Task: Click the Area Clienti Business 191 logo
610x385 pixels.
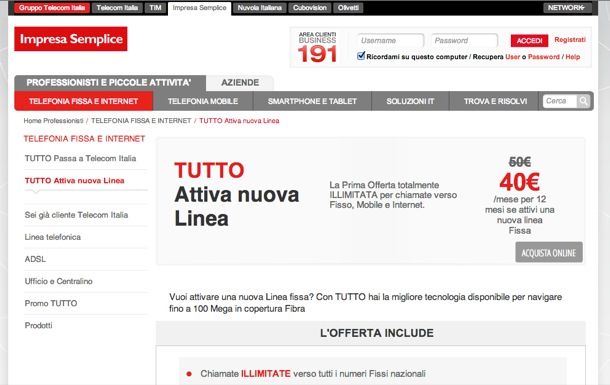Action: [317, 47]
